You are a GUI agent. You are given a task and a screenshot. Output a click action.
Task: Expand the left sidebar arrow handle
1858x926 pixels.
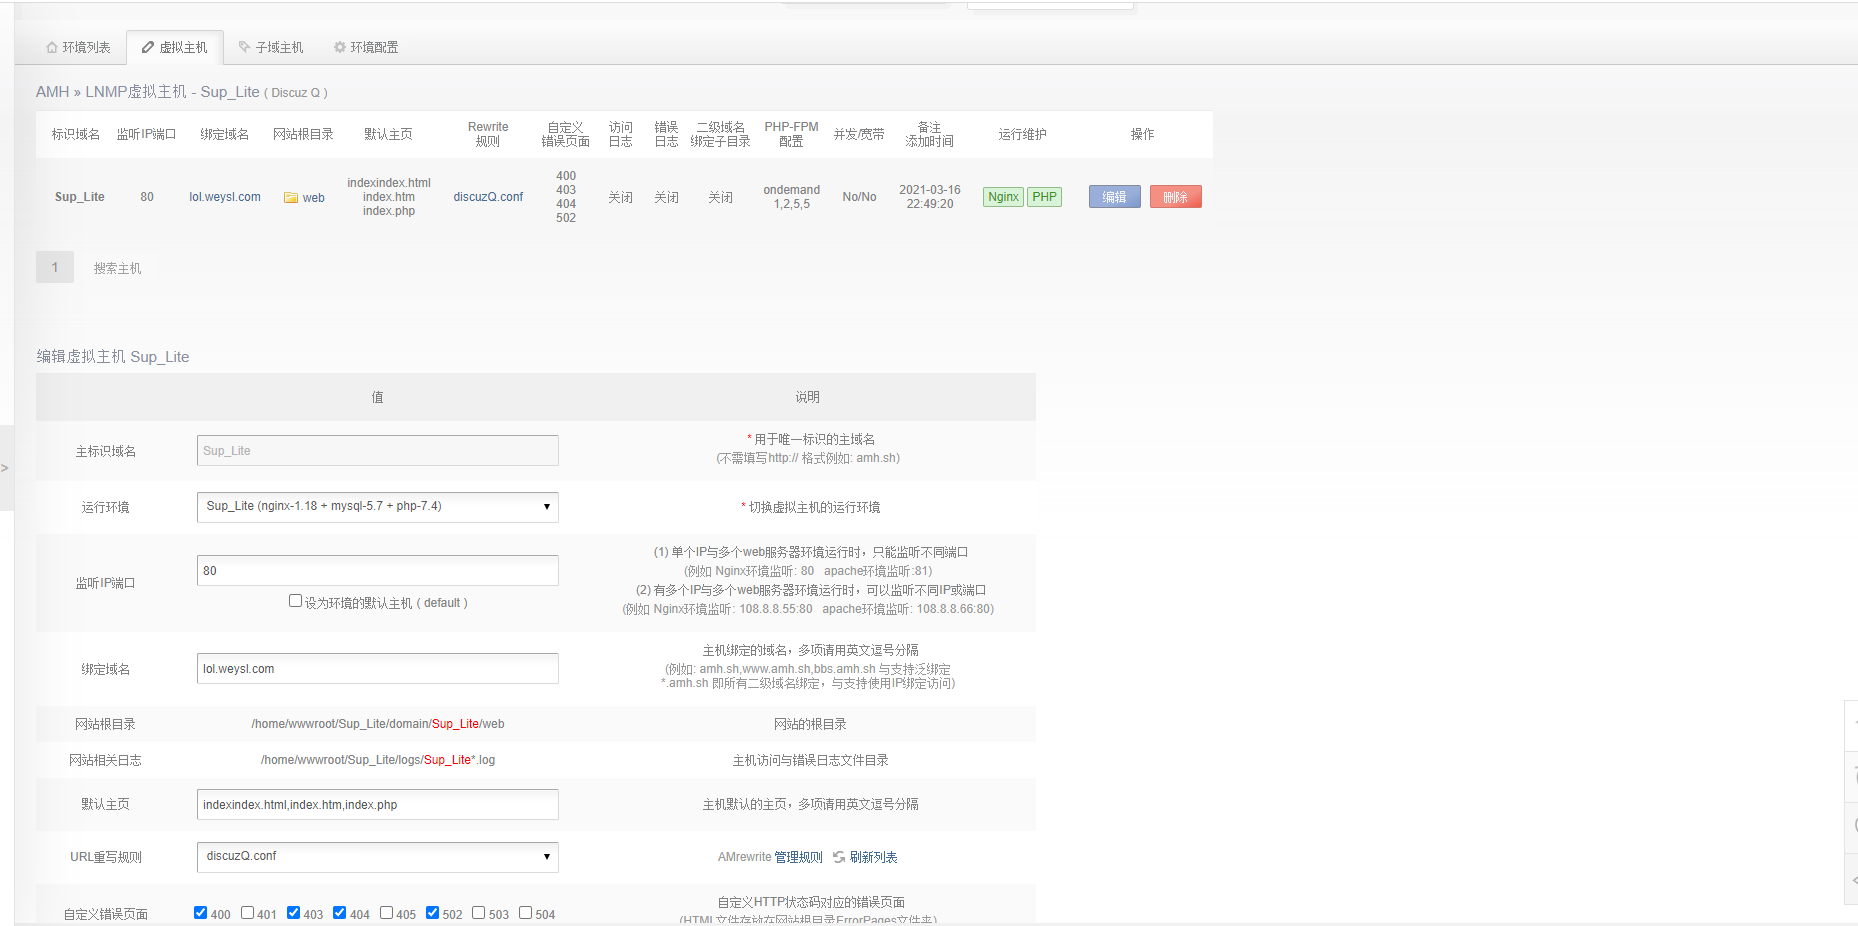pyautogui.click(x=5, y=468)
